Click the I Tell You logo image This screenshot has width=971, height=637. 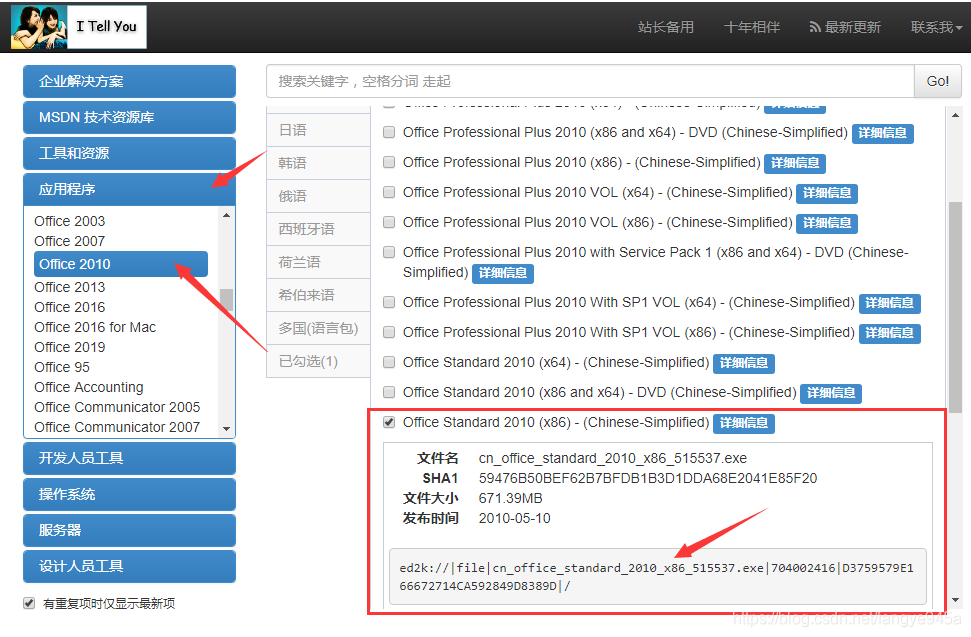click(x=79, y=27)
